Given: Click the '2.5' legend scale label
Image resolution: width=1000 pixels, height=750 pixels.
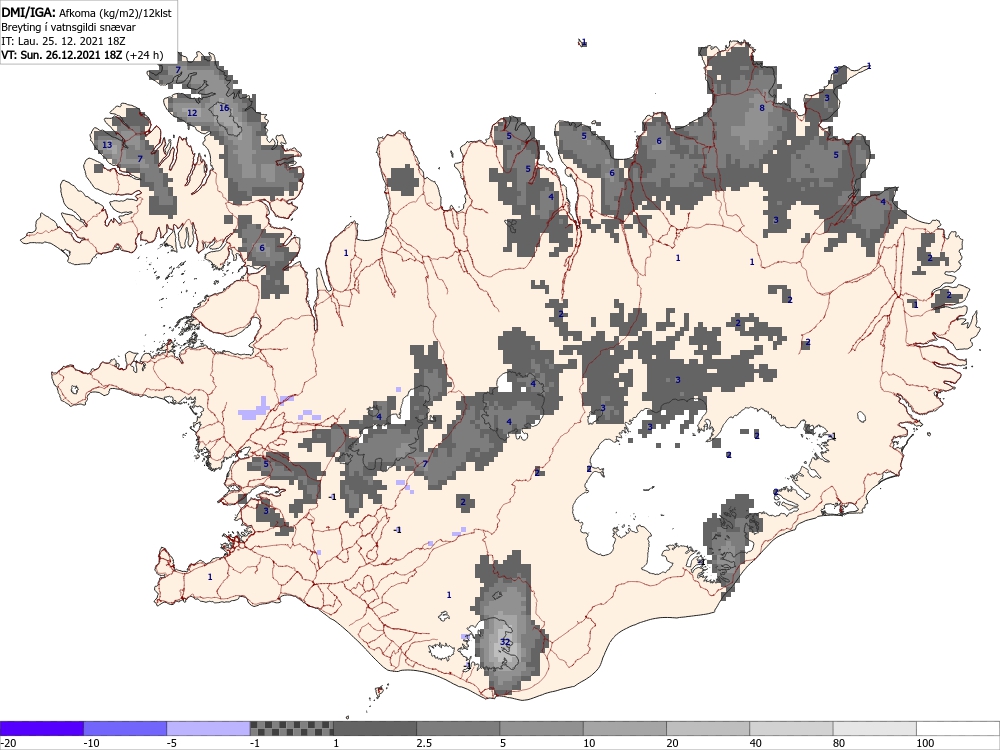Looking at the screenshot, I should [423, 743].
